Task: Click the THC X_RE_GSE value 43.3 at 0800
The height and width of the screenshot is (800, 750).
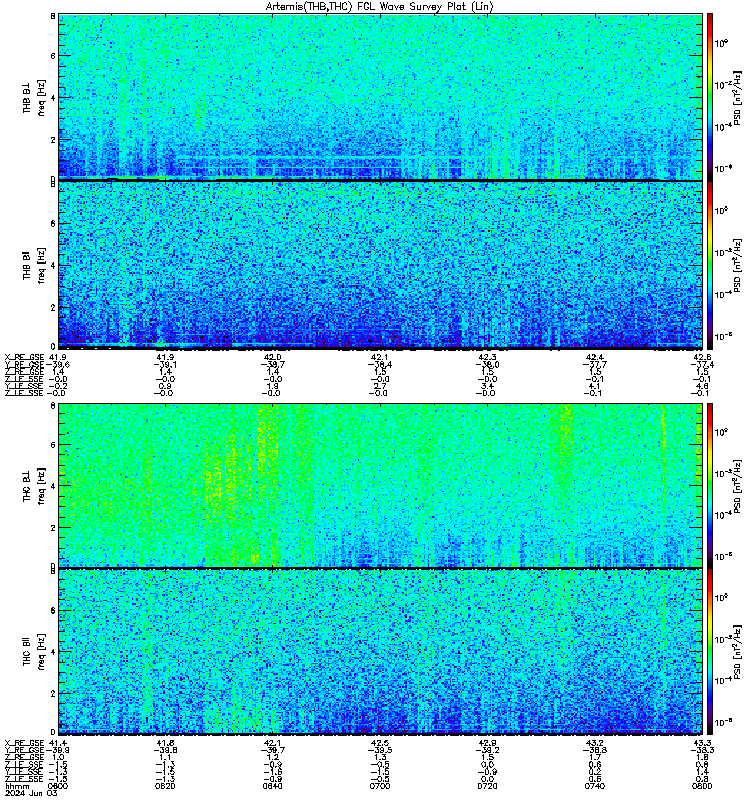Action: click(702, 743)
